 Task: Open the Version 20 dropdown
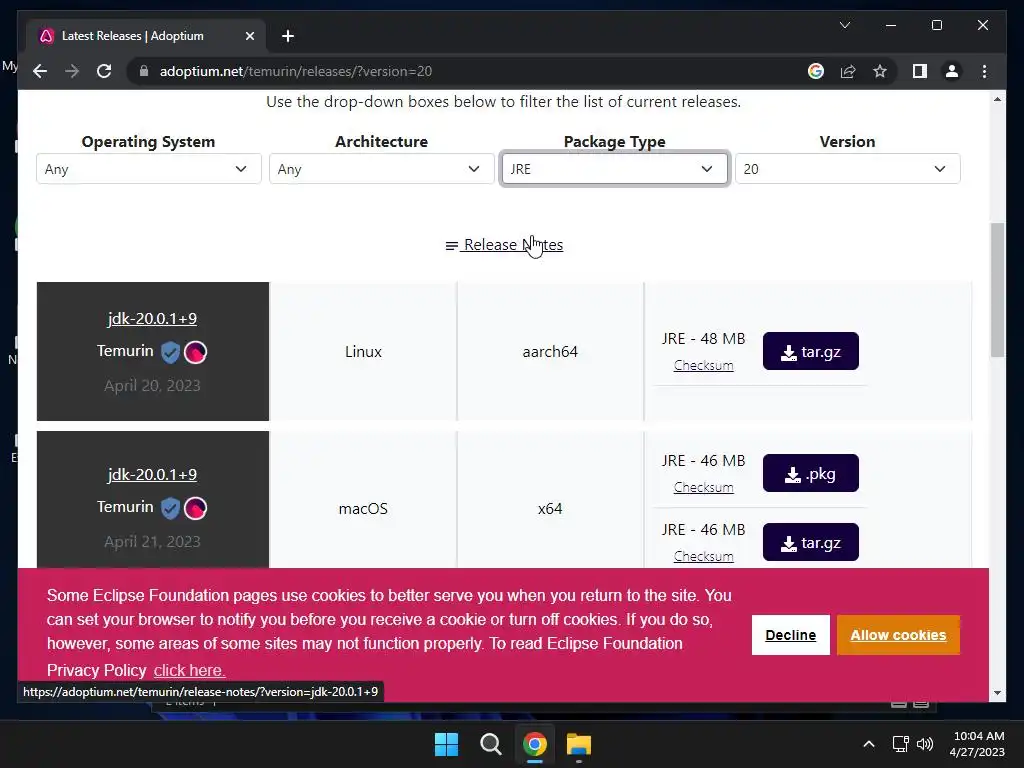pyautogui.click(x=848, y=168)
